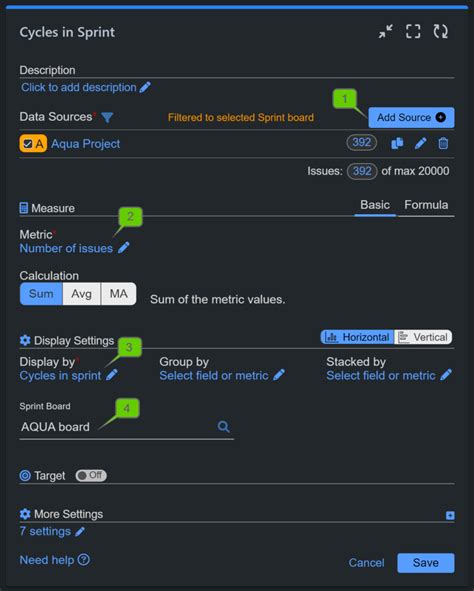Click the Add Source button
474x591 pixels.
pos(411,118)
